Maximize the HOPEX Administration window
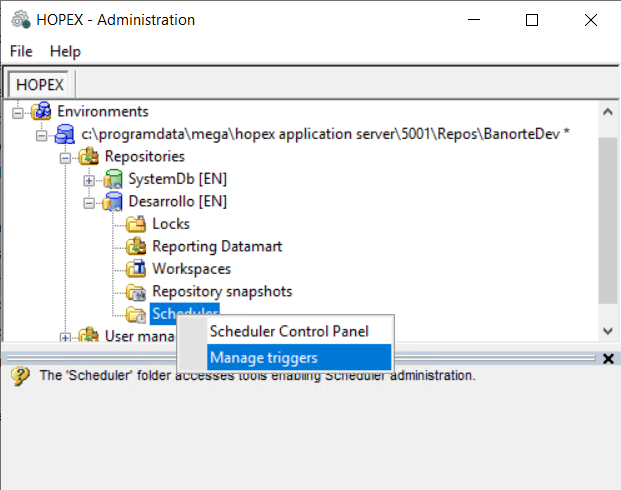This screenshot has height=490, width=621. coord(531,20)
